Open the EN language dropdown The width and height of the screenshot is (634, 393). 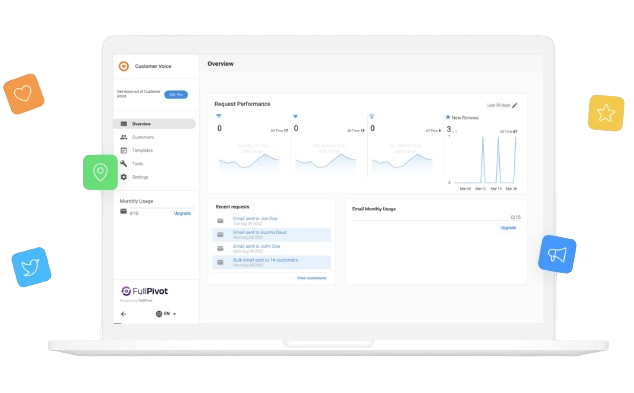(166, 314)
